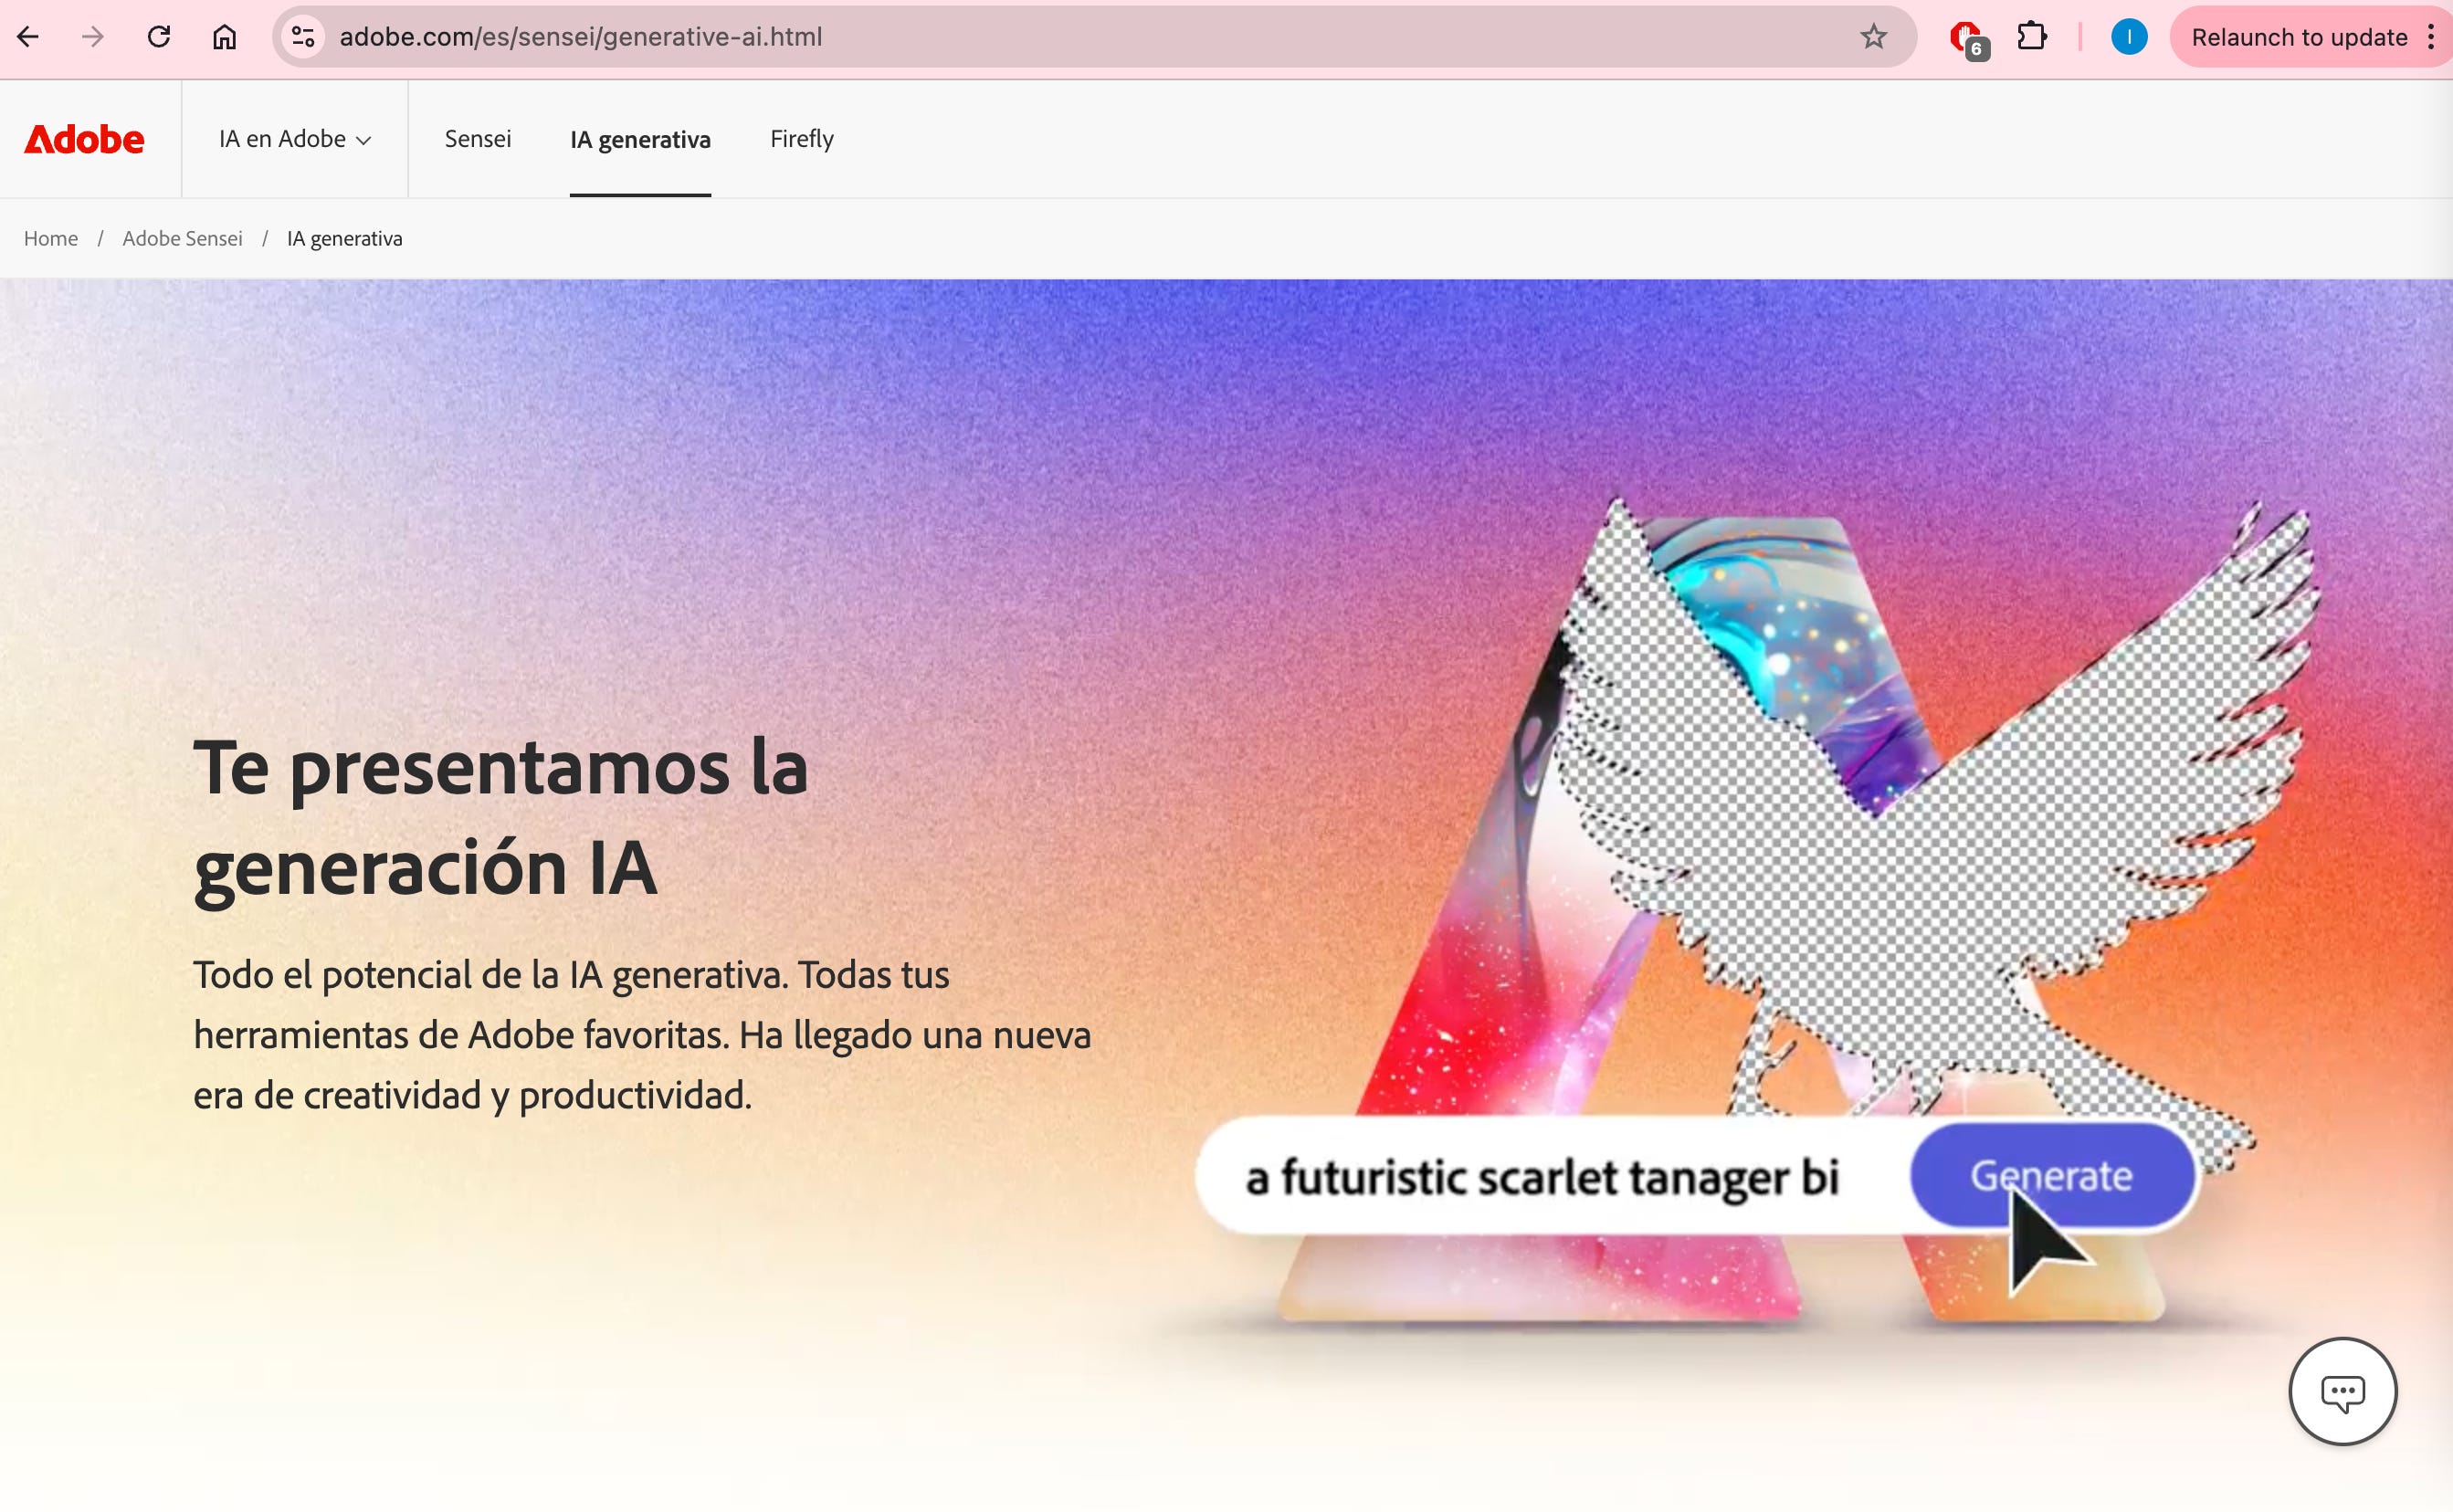Open the red blocker extension with badge 6

click(x=1968, y=39)
